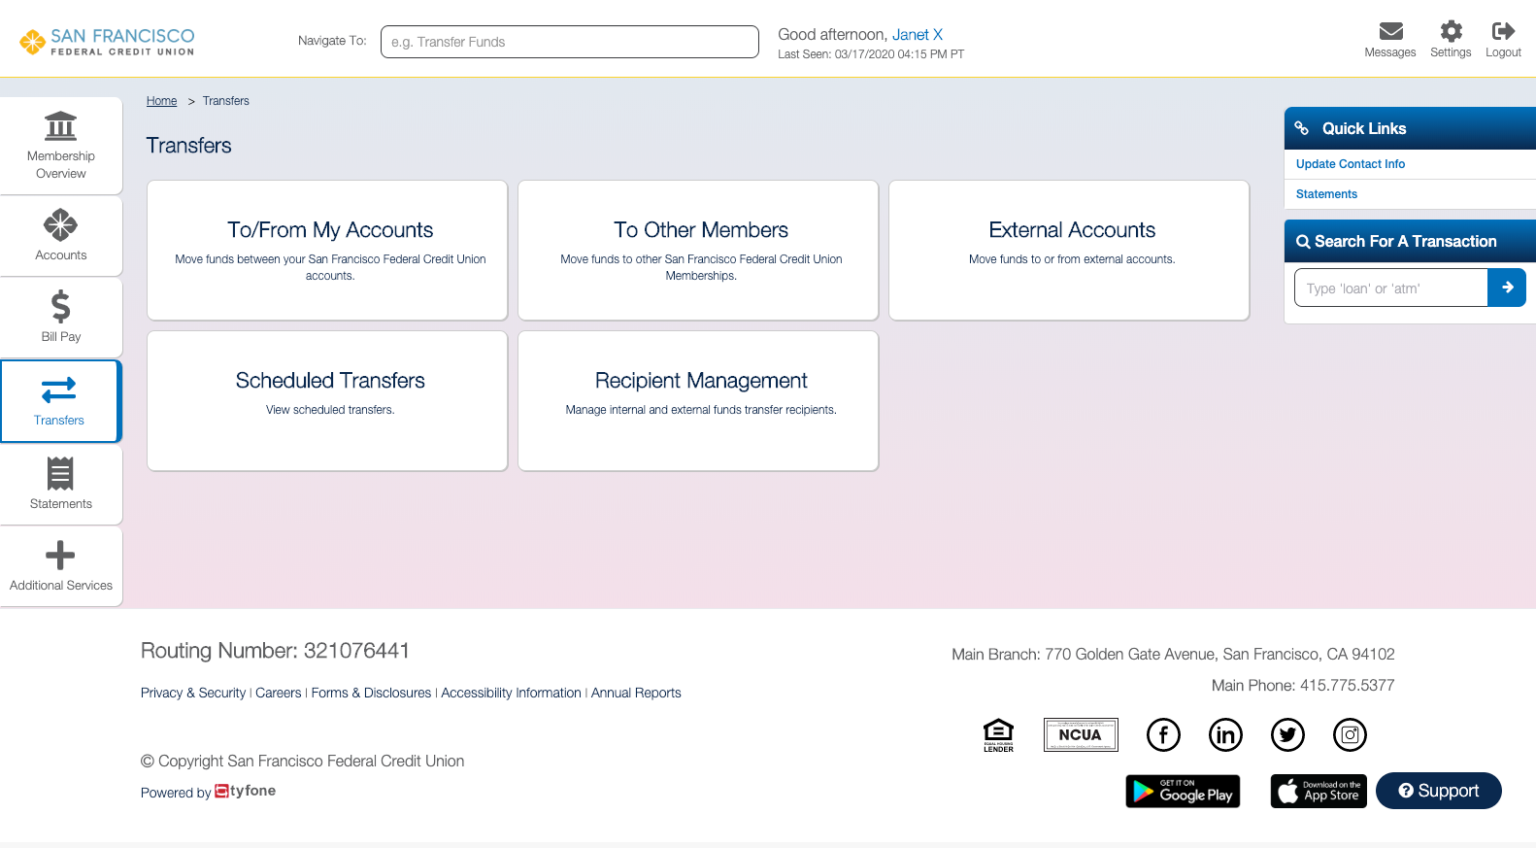Open Facebook from the footer icons
The width and height of the screenshot is (1536, 848).
tap(1163, 735)
